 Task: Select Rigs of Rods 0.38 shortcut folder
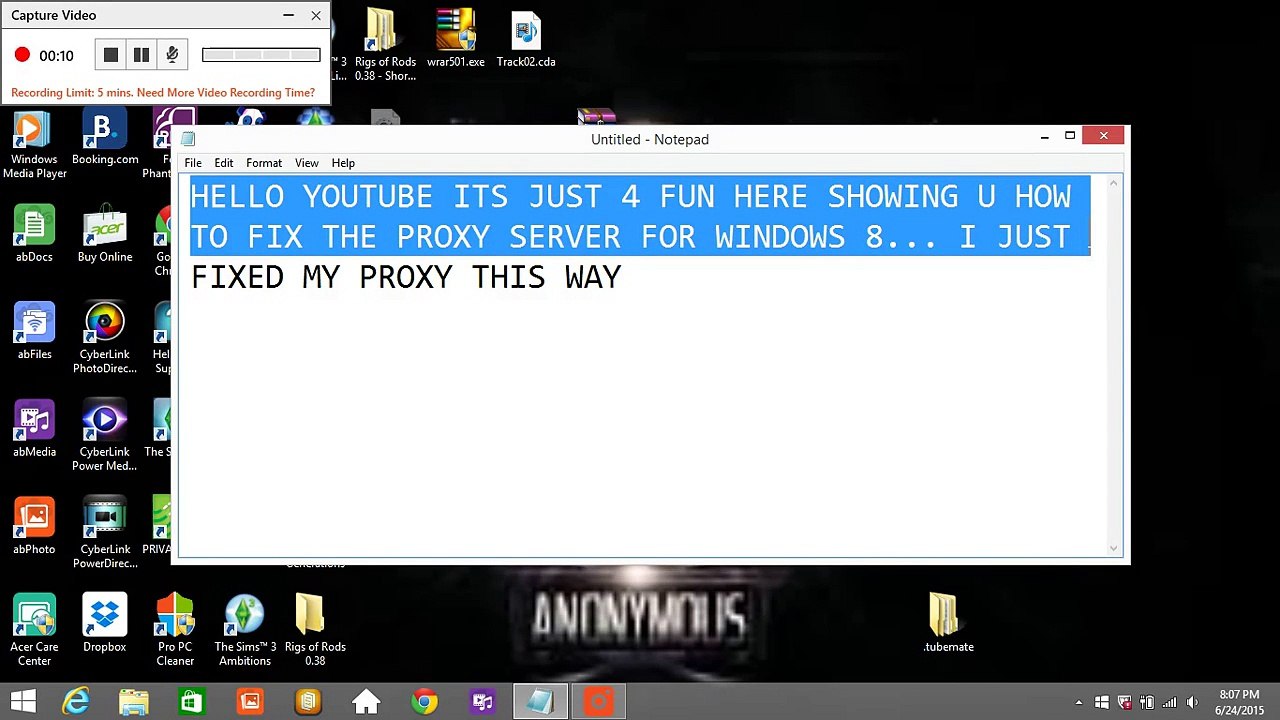click(385, 45)
